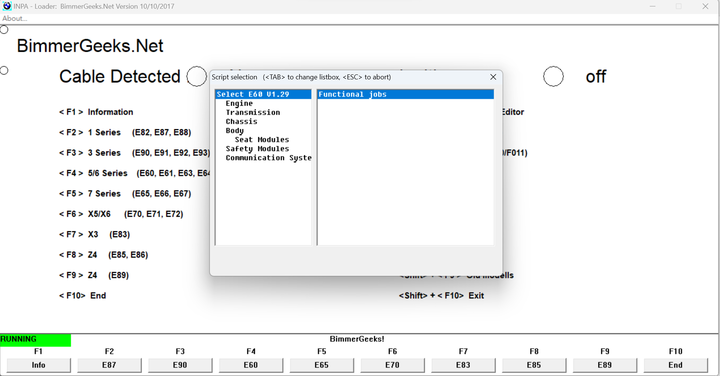Click the green RUNNING status indicator
The width and height of the screenshot is (720, 376).
click(35, 339)
